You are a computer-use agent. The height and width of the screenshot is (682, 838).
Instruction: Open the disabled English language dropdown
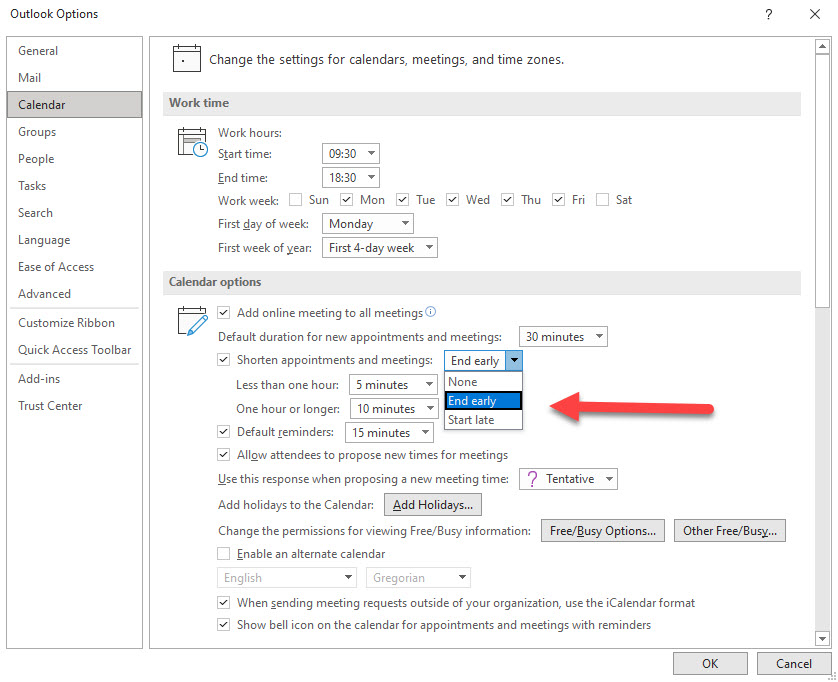coord(286,578)
